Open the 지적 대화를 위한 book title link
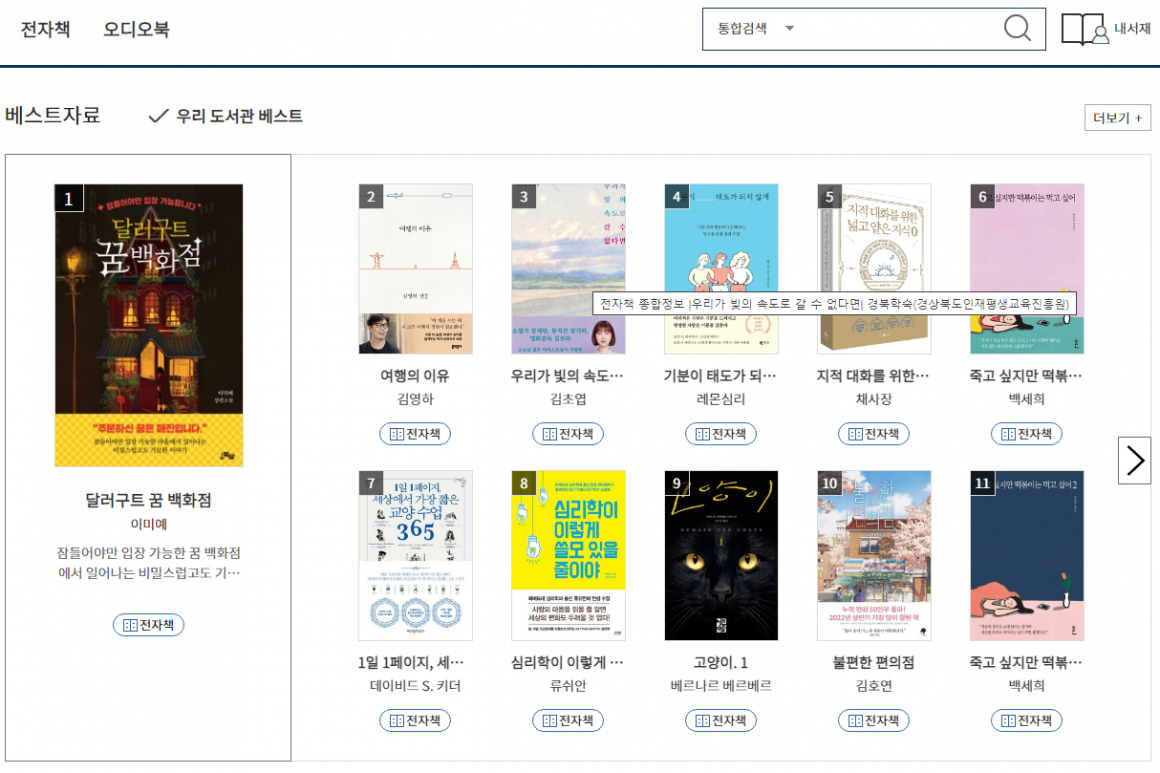Screen dimensions: 1160x773 click(873, 376)
